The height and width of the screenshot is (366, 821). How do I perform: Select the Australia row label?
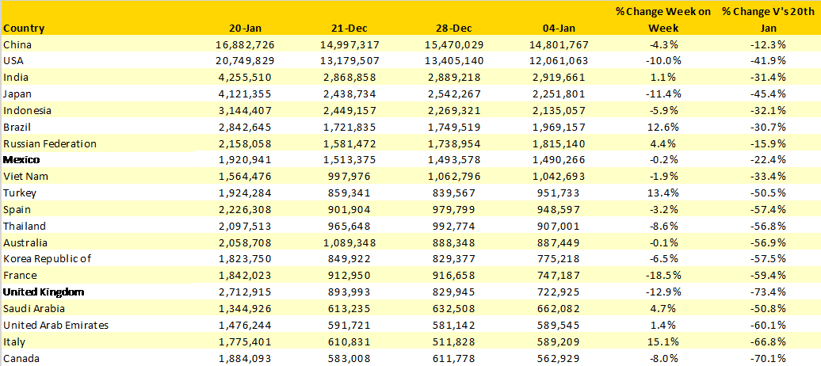(x=25, y=243)
